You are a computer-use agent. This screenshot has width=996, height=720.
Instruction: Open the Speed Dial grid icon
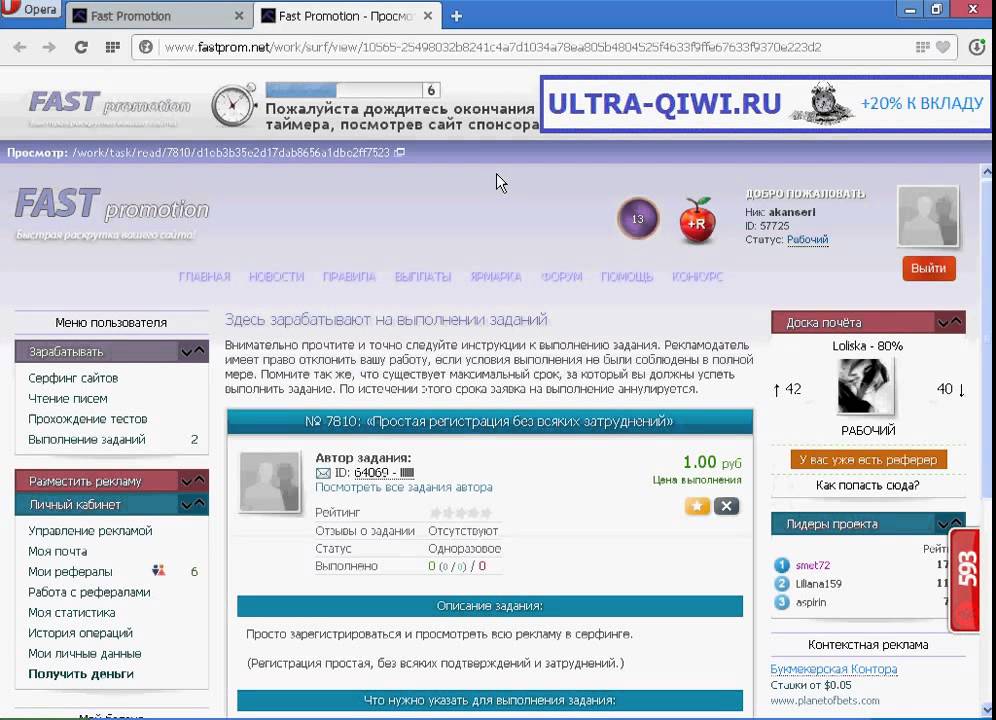coord(112,47)
